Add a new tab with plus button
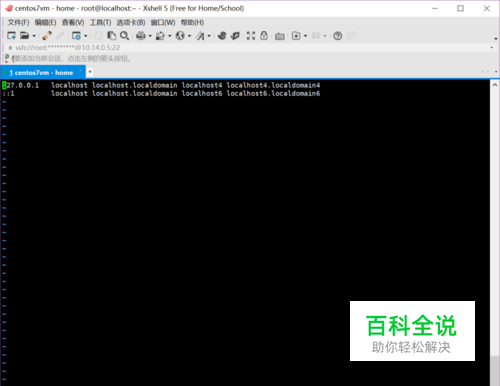 (90, 72)
